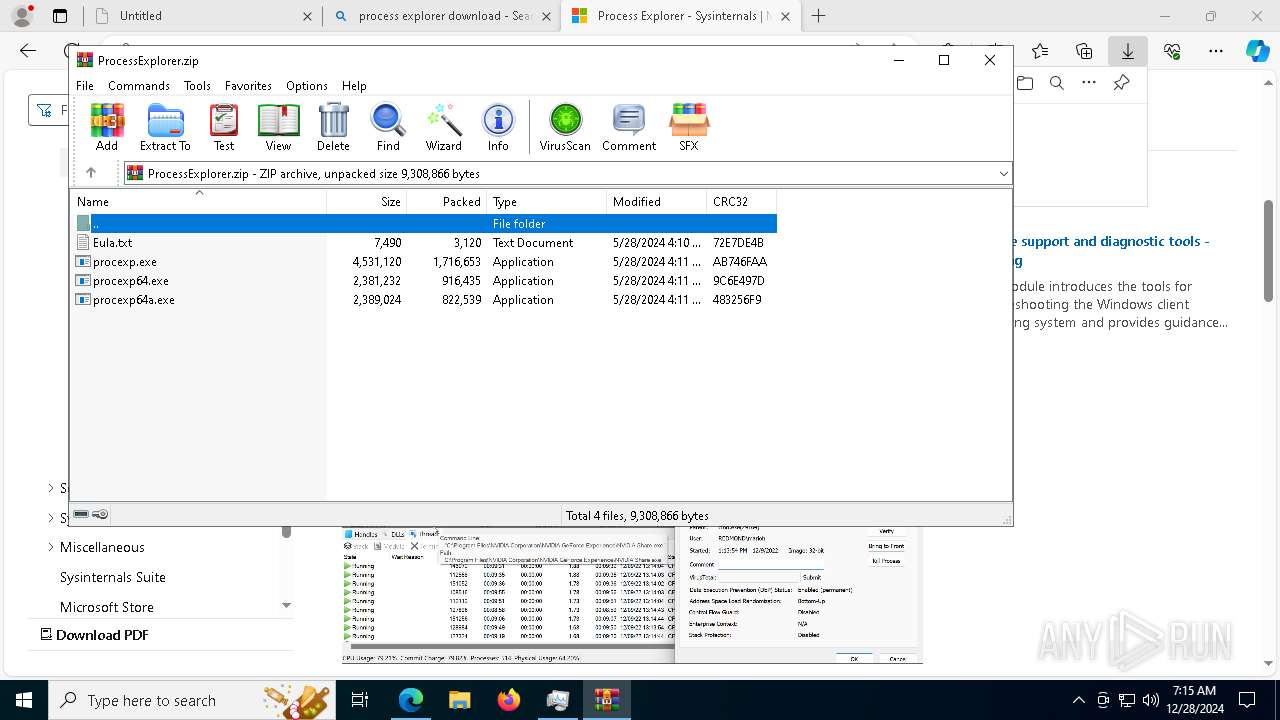1280x720 pixels.
Task: Open the File menu in WinRAR
Action: (x=85, y=86)
